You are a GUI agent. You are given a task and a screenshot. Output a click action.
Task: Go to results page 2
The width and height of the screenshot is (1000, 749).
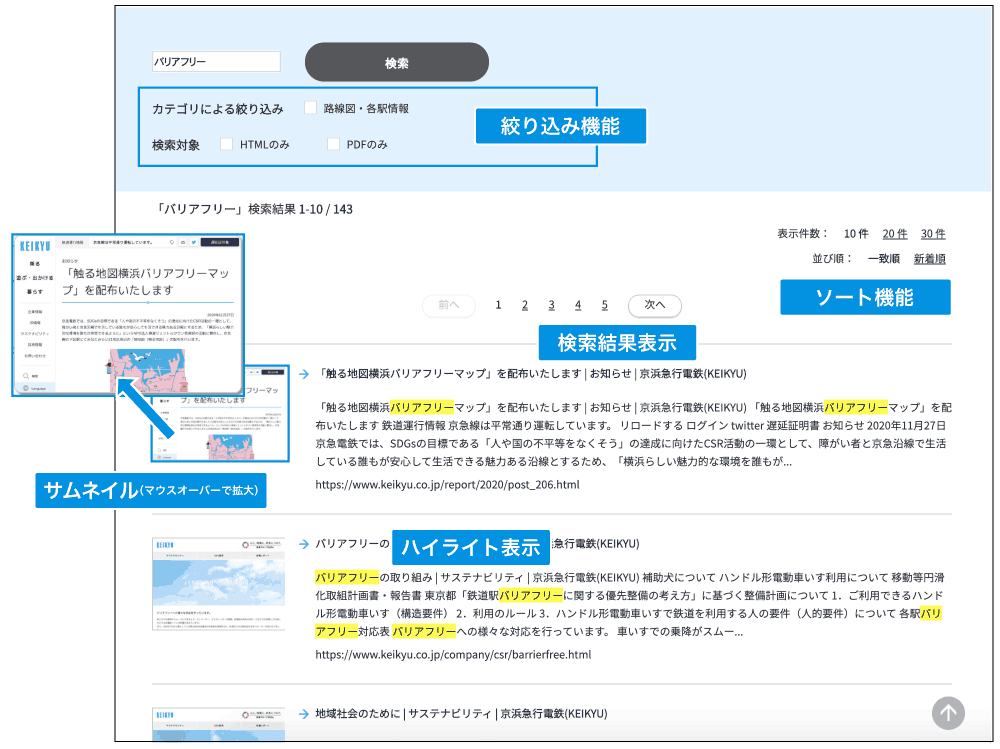pyautogui.click(x=525, y=306)
